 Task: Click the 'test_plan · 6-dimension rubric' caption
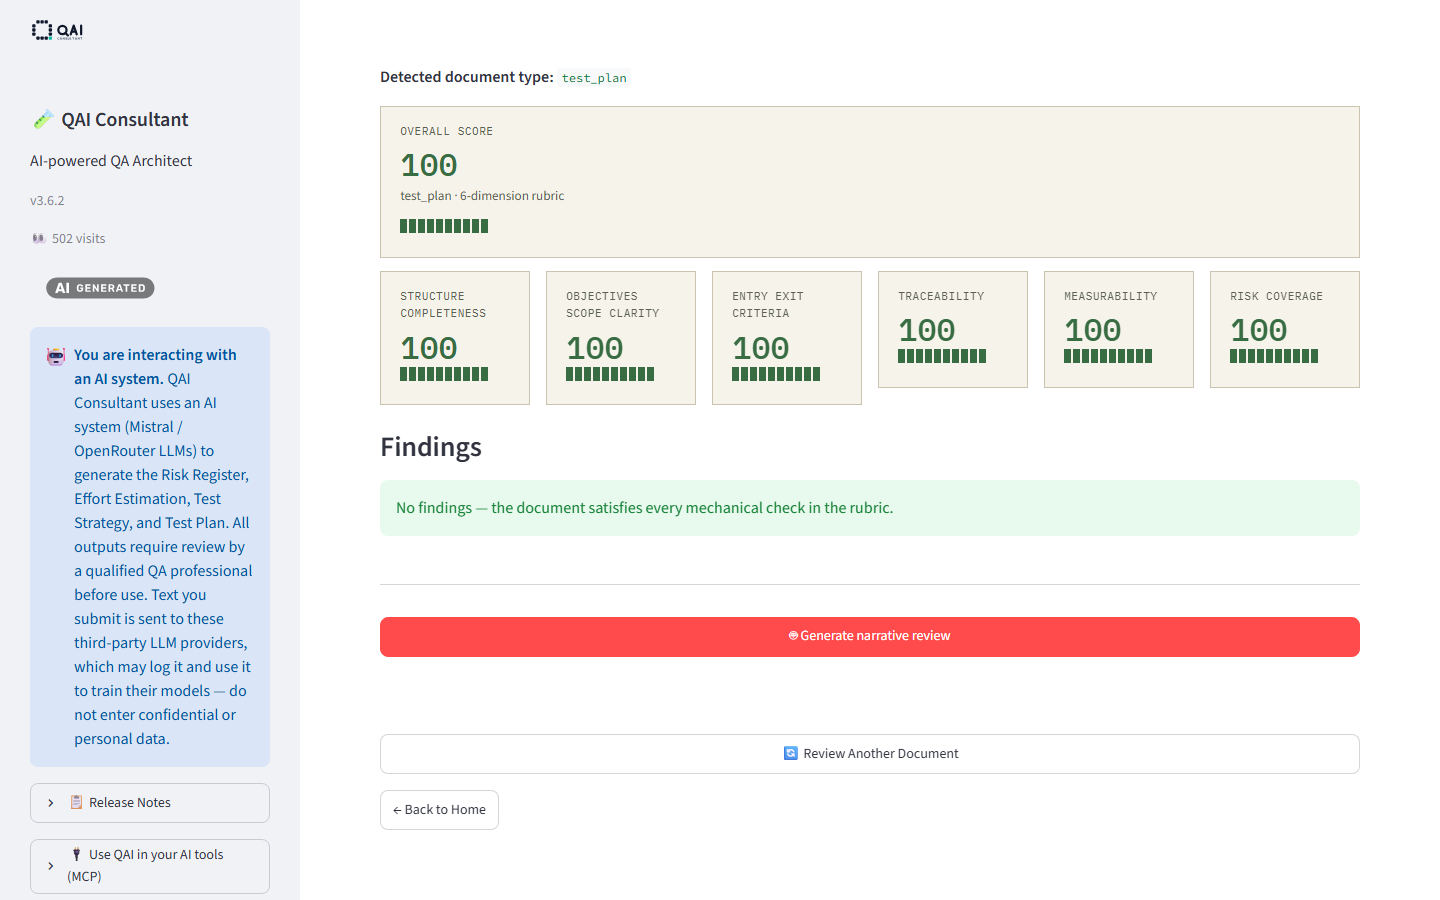482,196
